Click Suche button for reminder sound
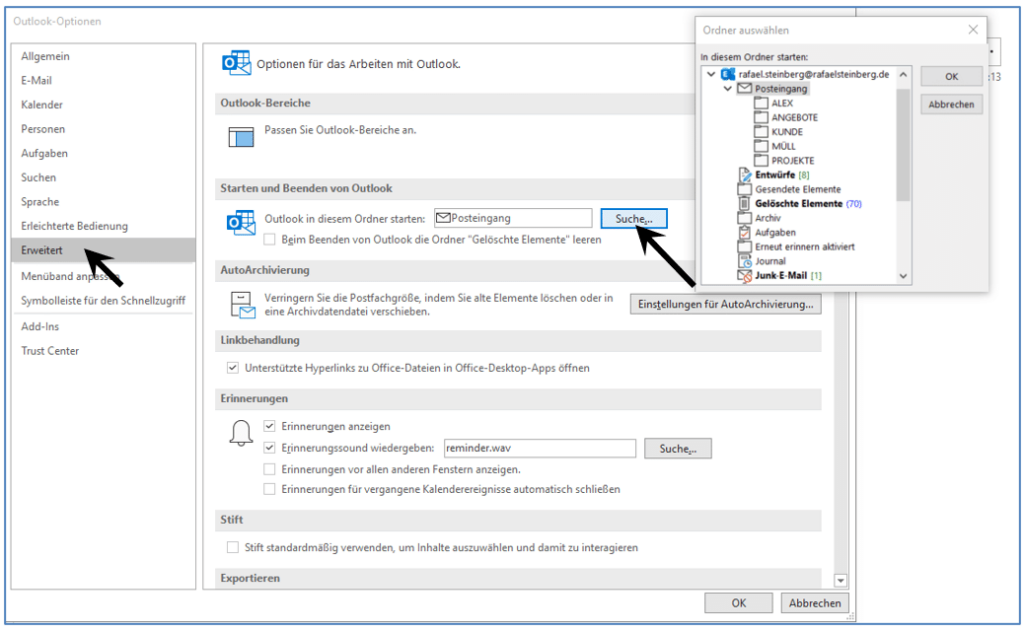Screen dimensions: 1024x632 (678, 449)
